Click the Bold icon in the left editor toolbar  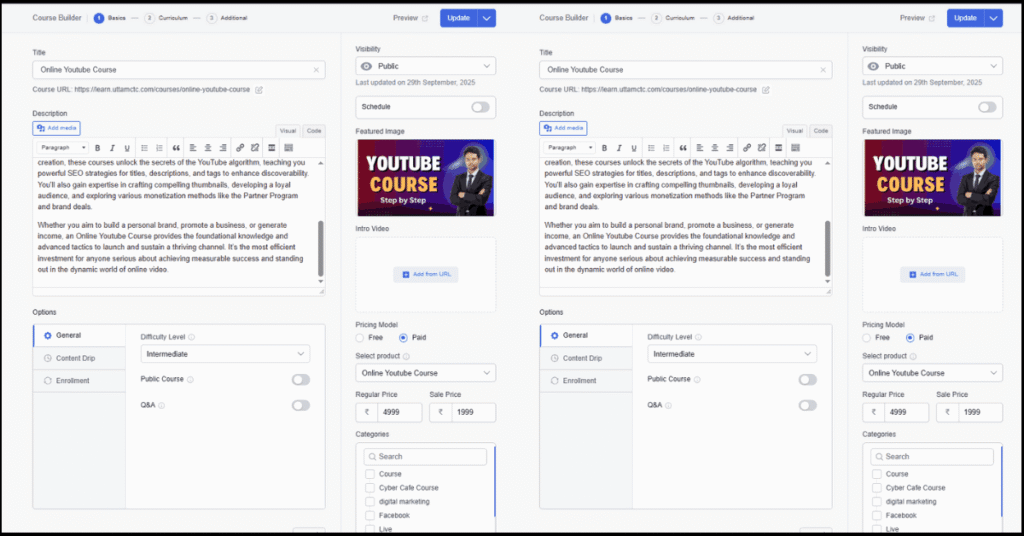coord(98,148)
